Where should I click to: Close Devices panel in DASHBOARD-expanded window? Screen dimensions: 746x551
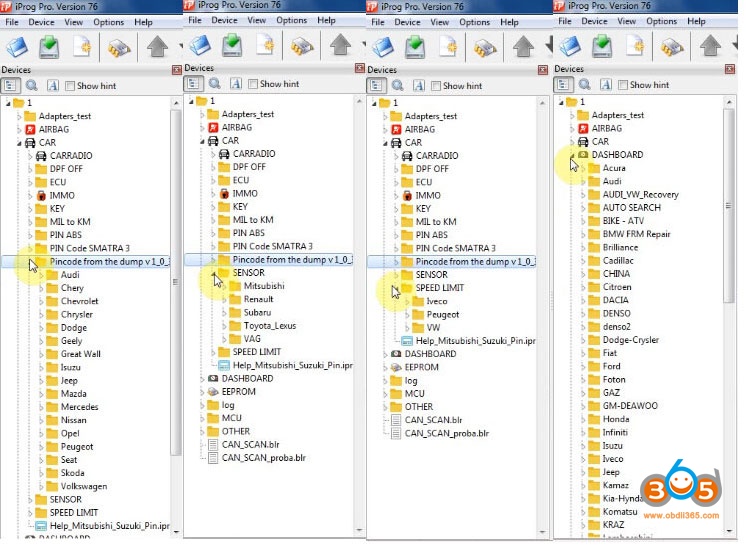729,69
